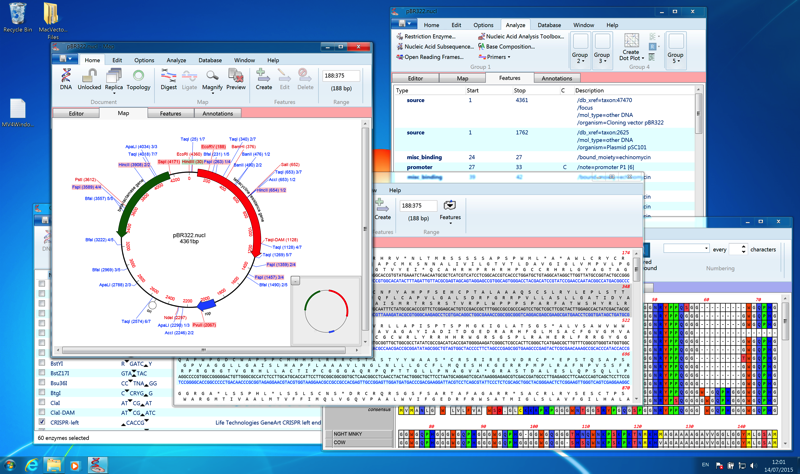The width and height of the screenshot is (800, 474).
Task: Click Restriction Enzyme... in Analyze ribbon
Action: tap(430, 36)
